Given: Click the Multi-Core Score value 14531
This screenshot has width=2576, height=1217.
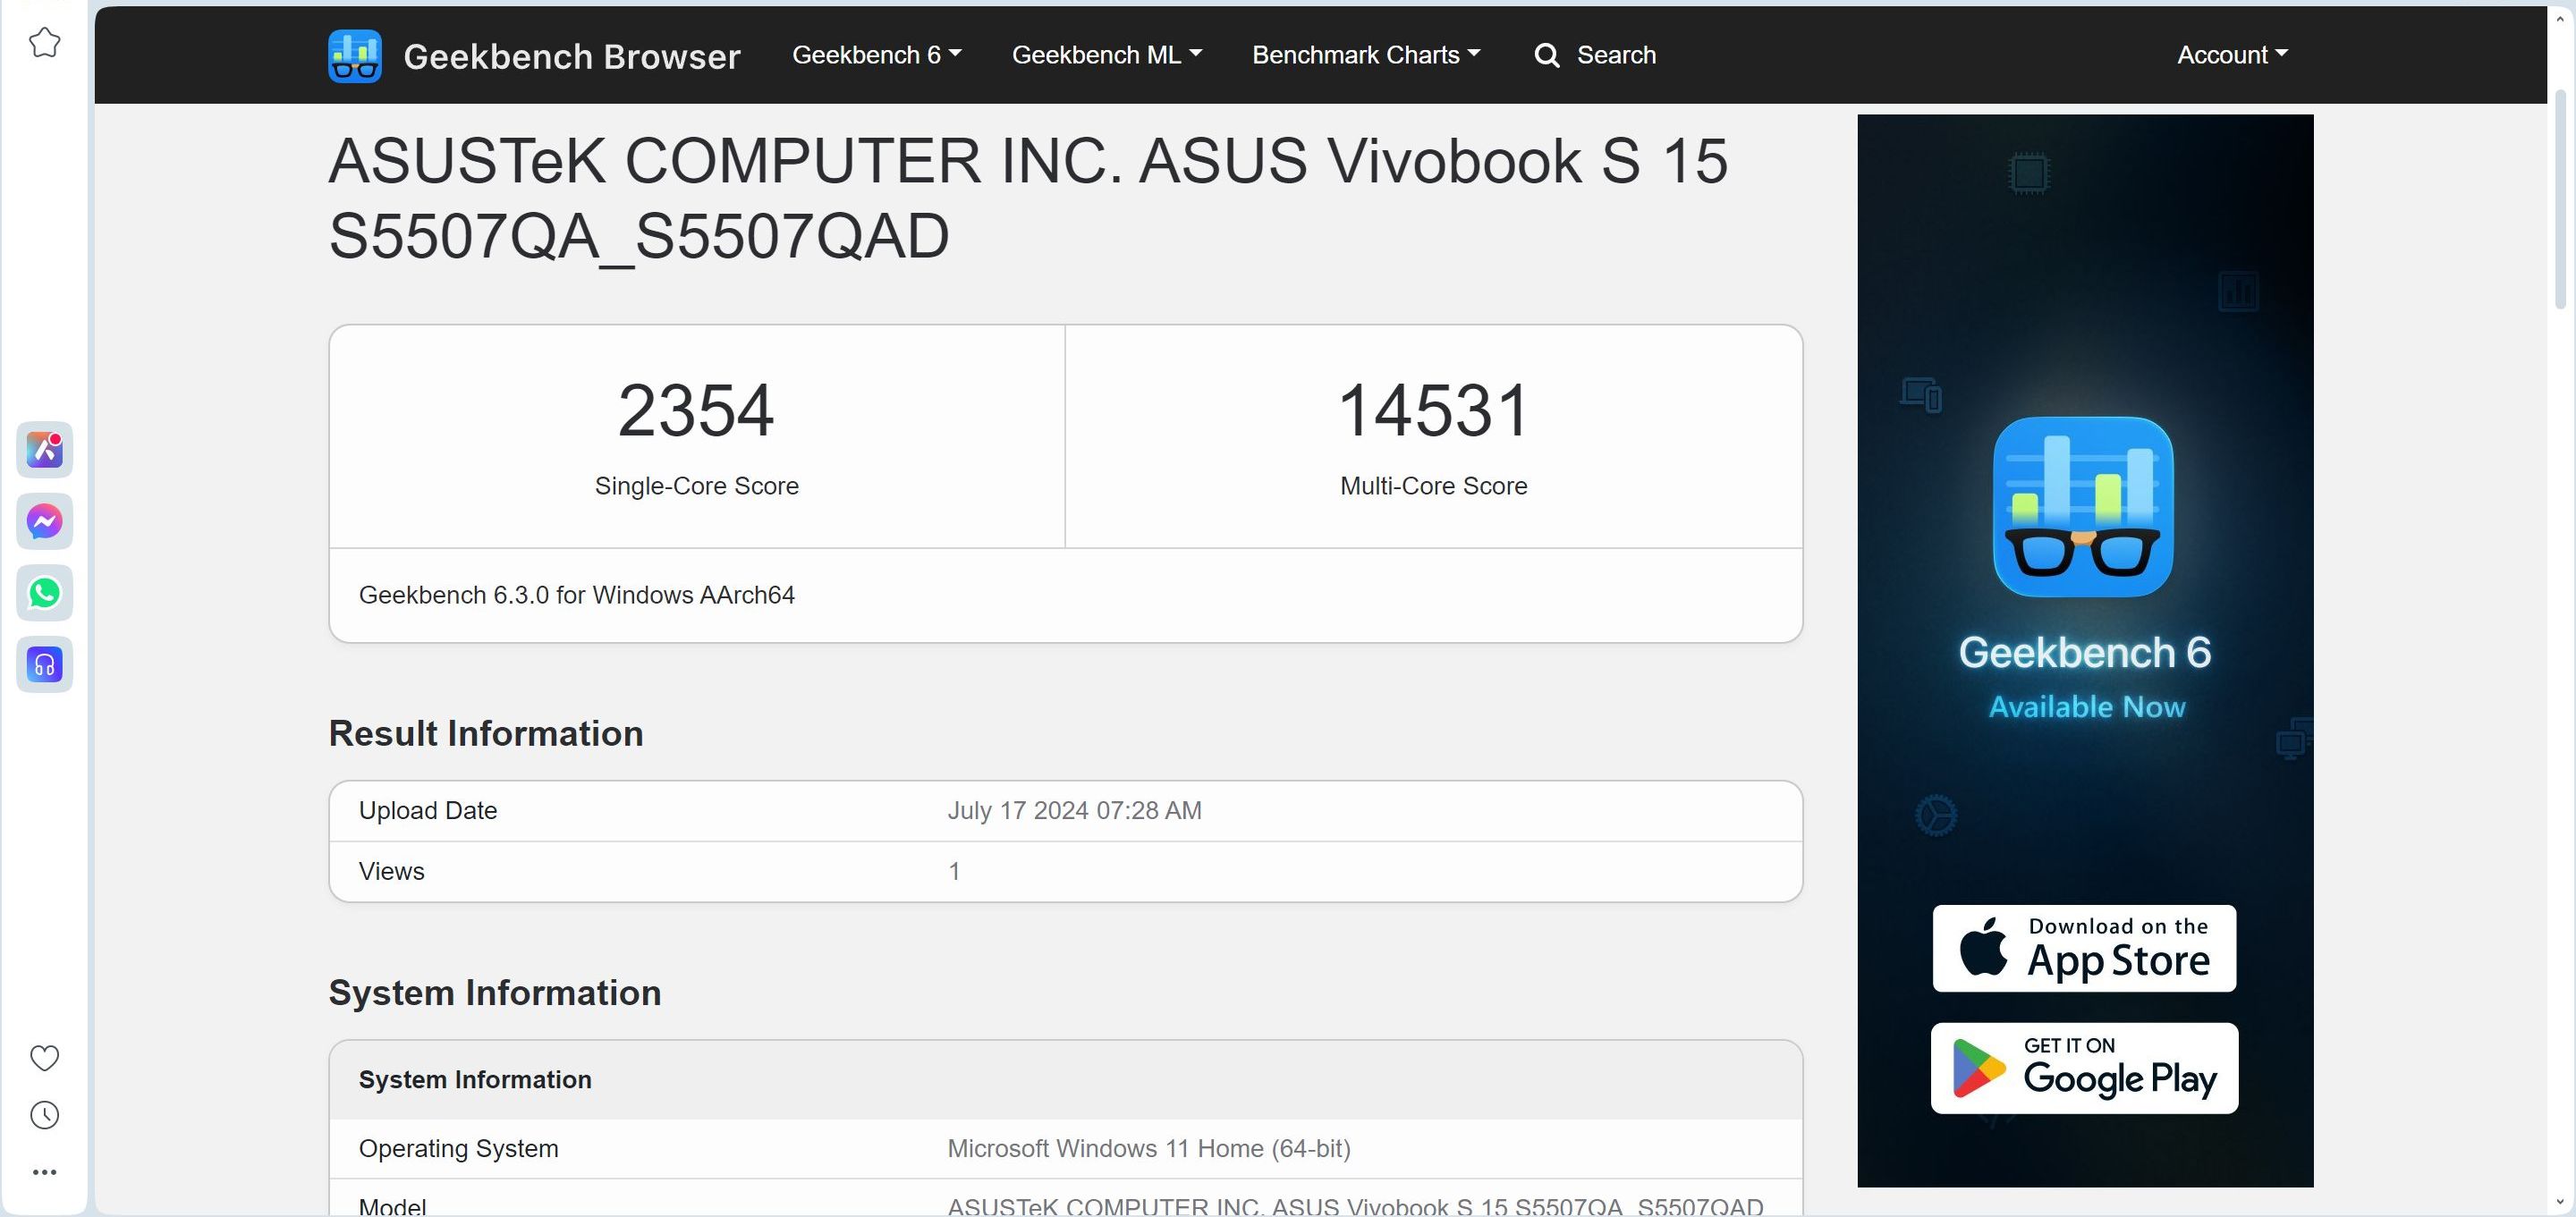Looking at the screenshot, I should [x=1433, y=410].
